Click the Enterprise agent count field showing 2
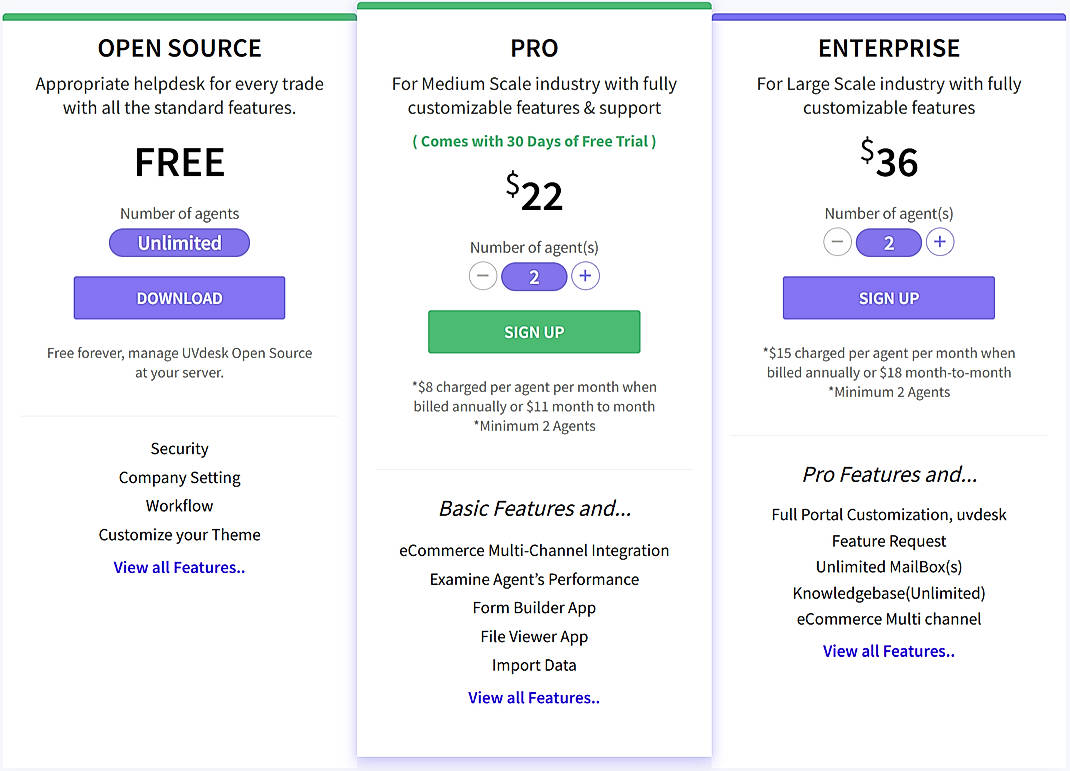The width and height of the screenshot is (1070, 771). tap(888, 242)
